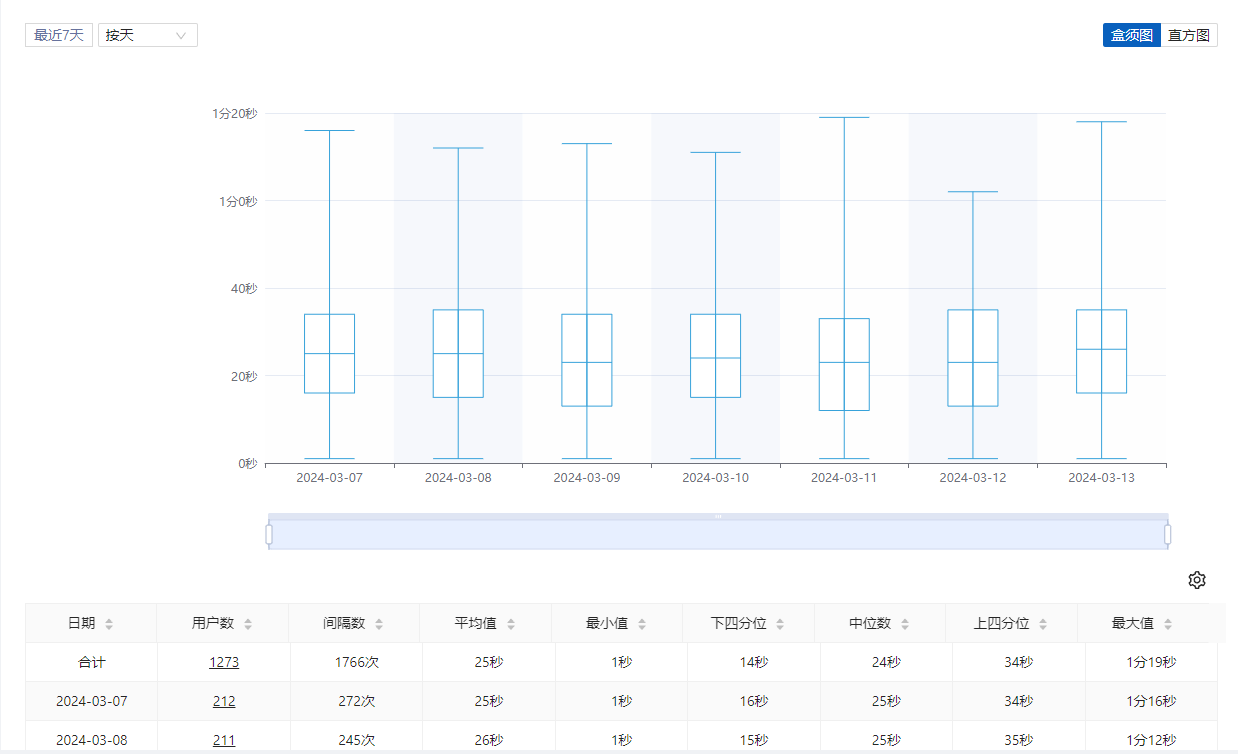Sort table by 最小值 column arrows
The width and height of the screenshot is (1238, 754).
pos(642,624)
